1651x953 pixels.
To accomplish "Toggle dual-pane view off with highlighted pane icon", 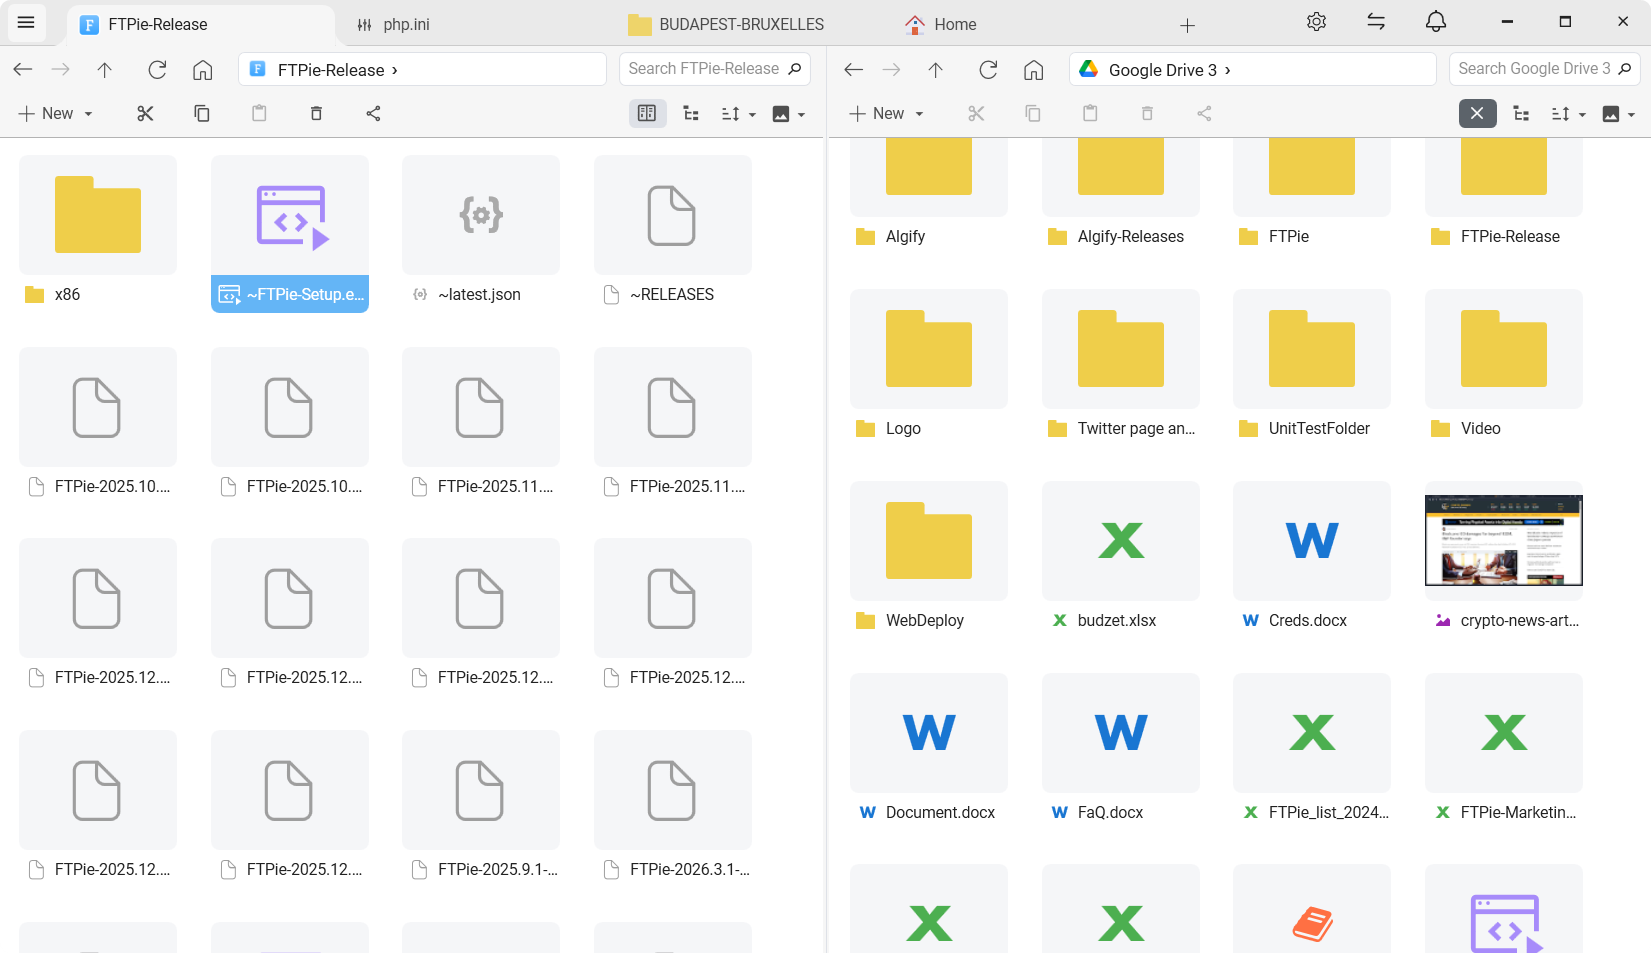I will coord(647,113).
